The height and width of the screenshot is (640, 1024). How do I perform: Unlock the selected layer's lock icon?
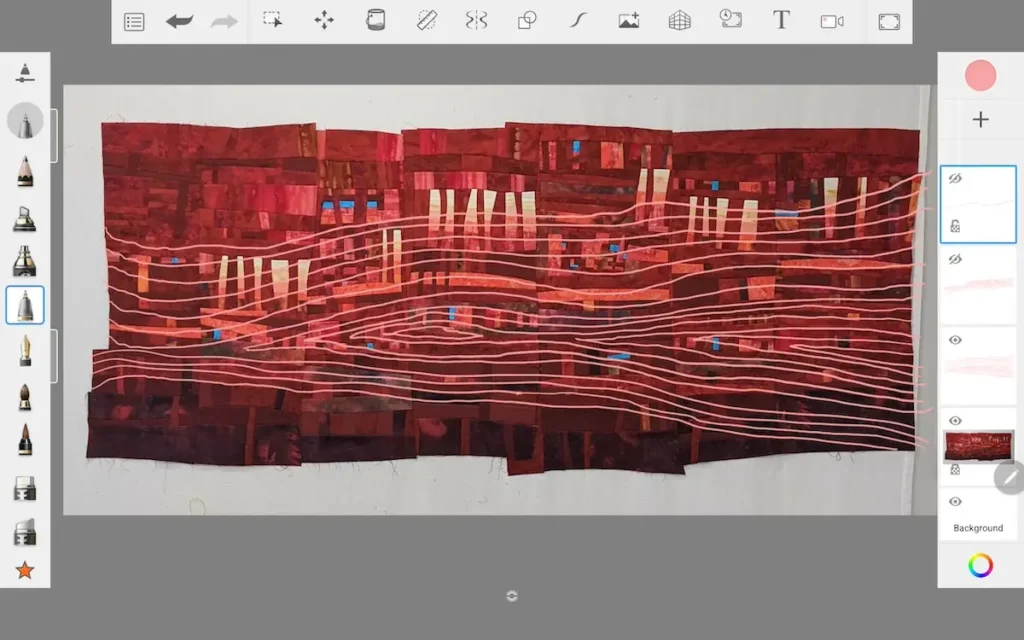tap(956, 227)
